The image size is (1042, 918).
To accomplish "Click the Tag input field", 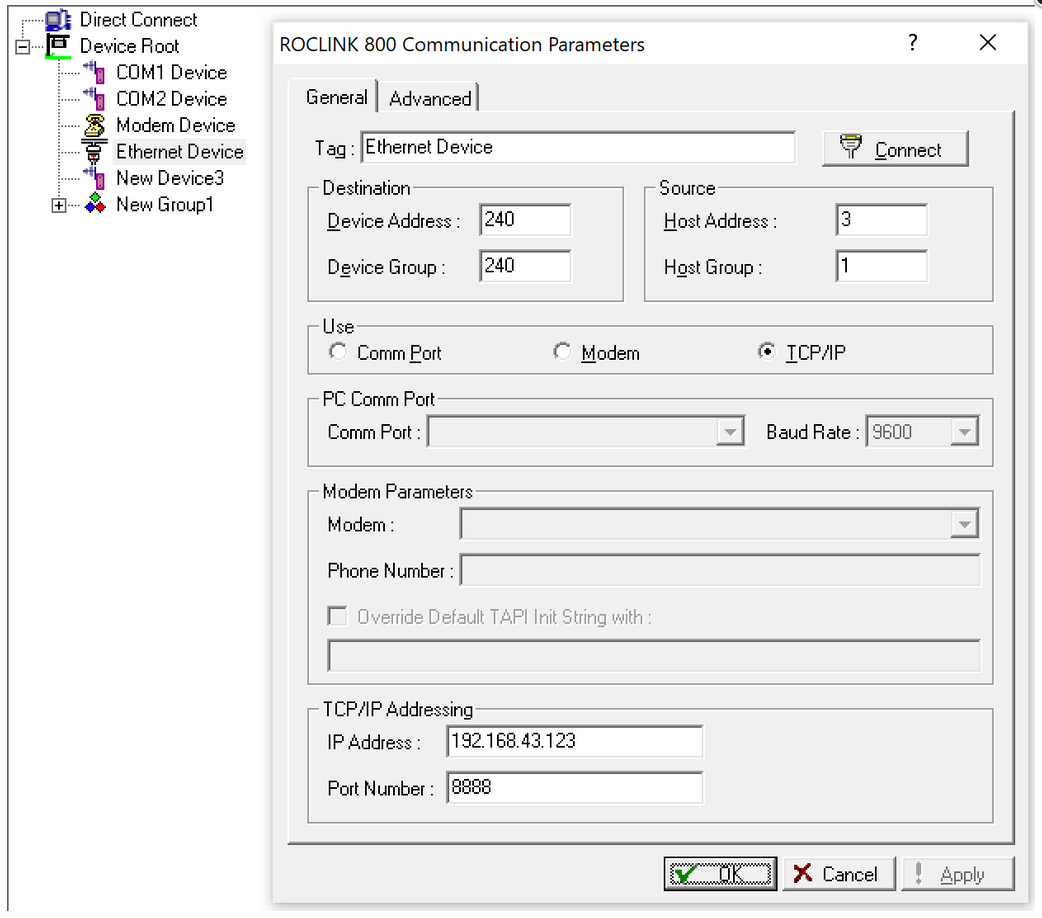I will [x=578, y=147].
